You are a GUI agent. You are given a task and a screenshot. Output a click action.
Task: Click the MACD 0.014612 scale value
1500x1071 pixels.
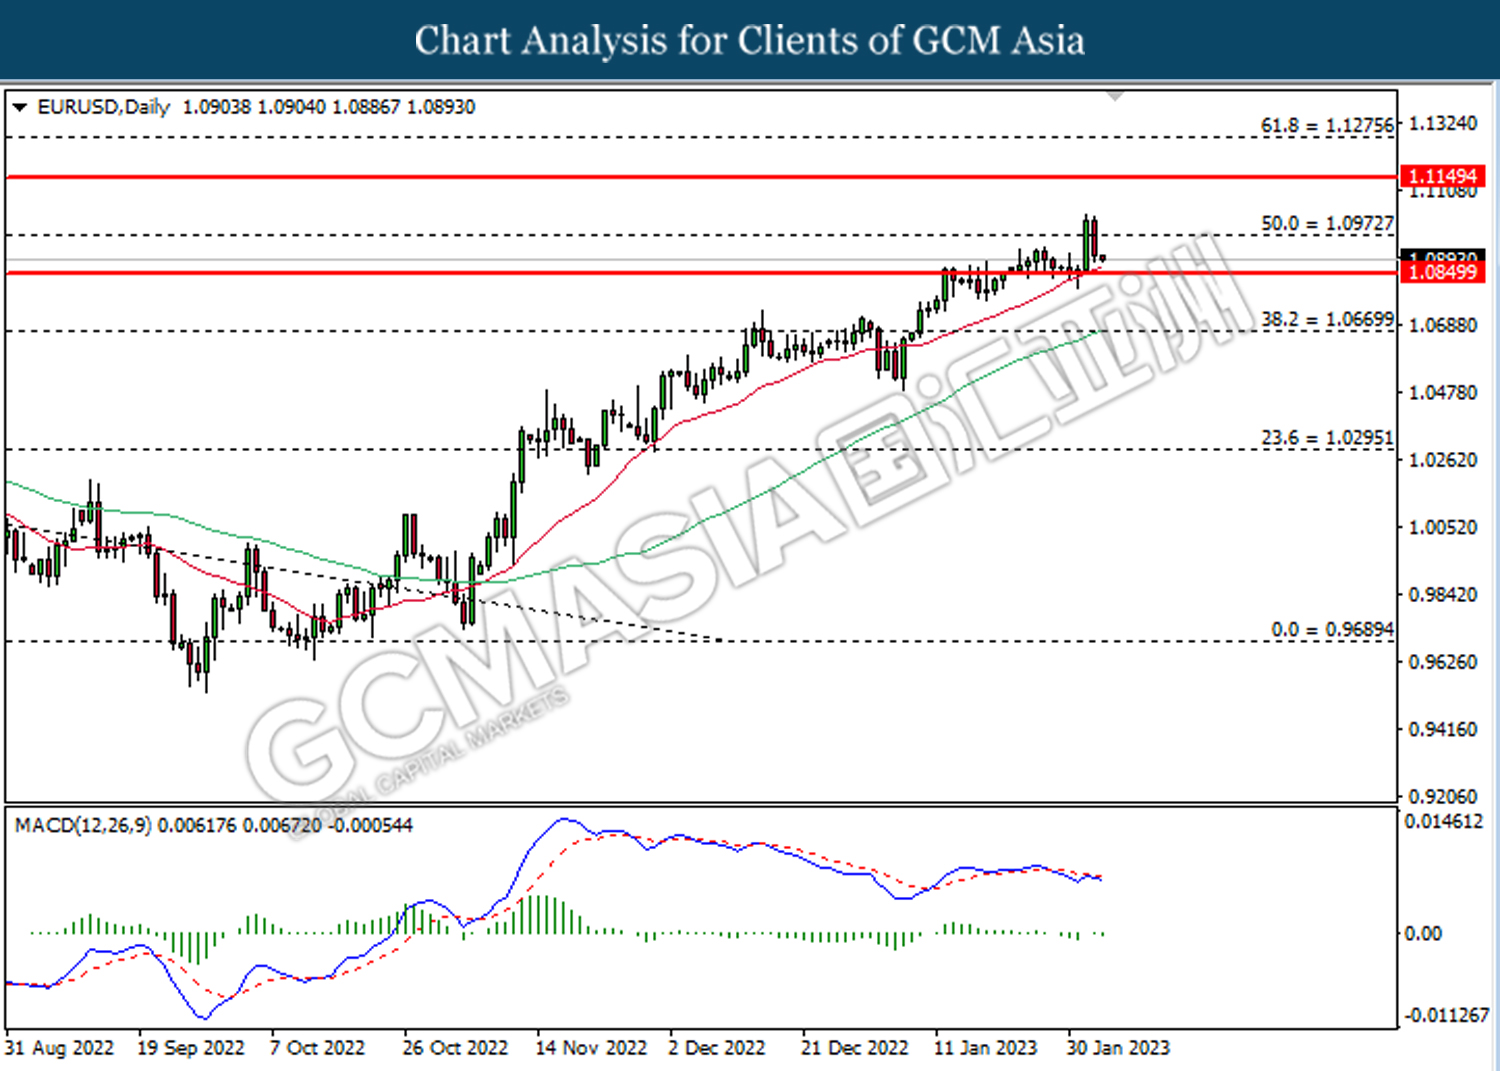1444,821
